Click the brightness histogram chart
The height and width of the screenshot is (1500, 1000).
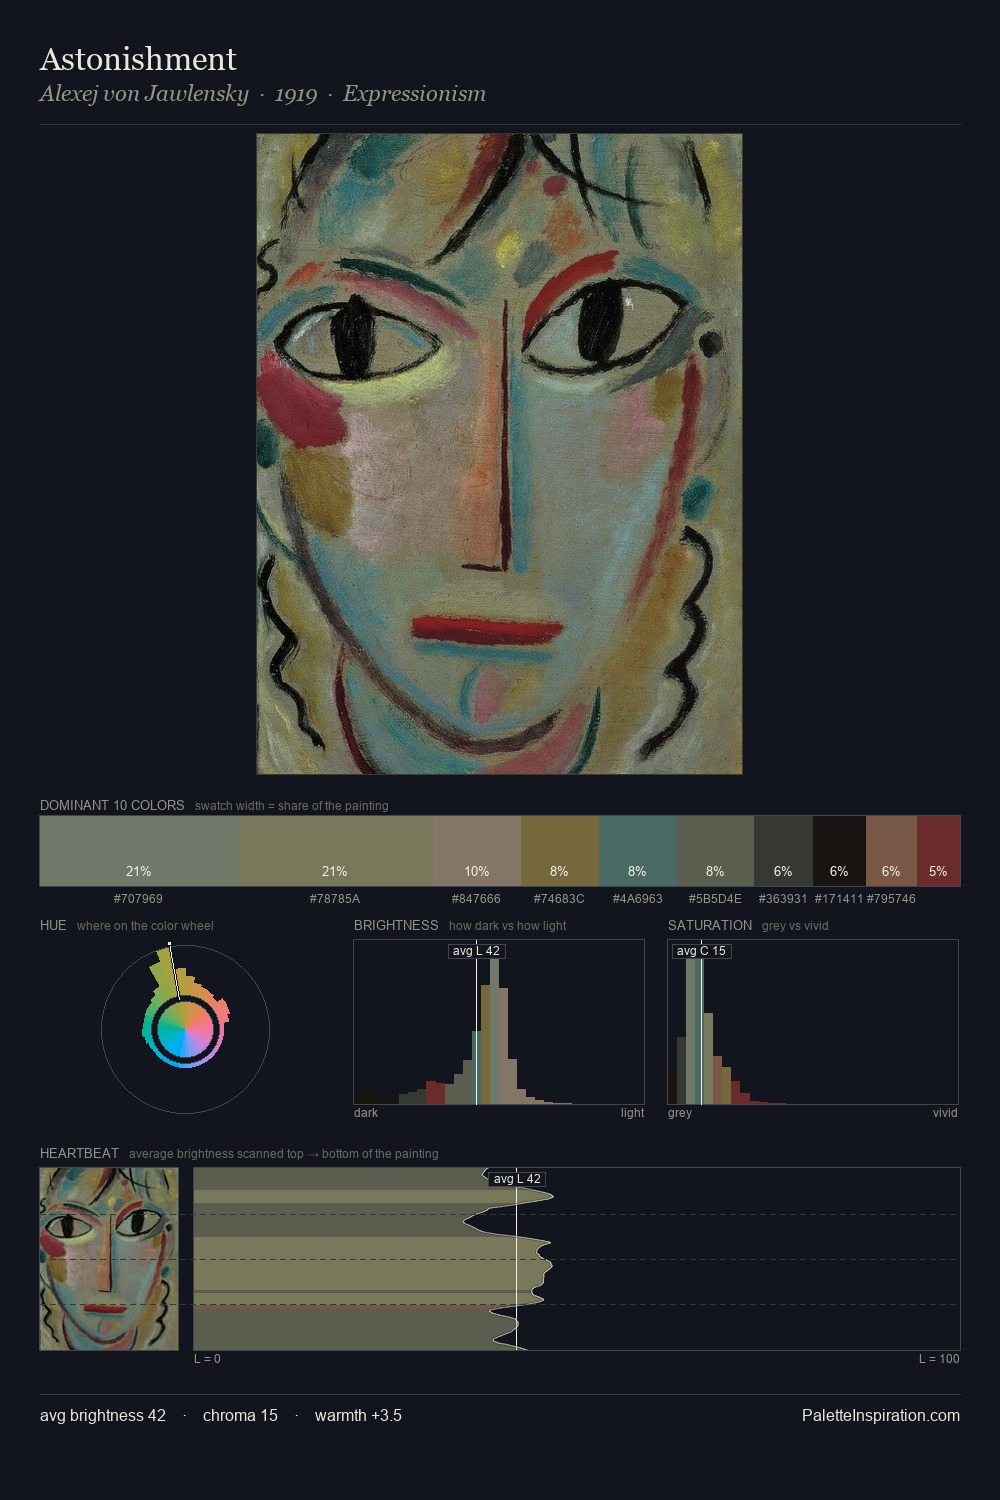[499, 1022]
